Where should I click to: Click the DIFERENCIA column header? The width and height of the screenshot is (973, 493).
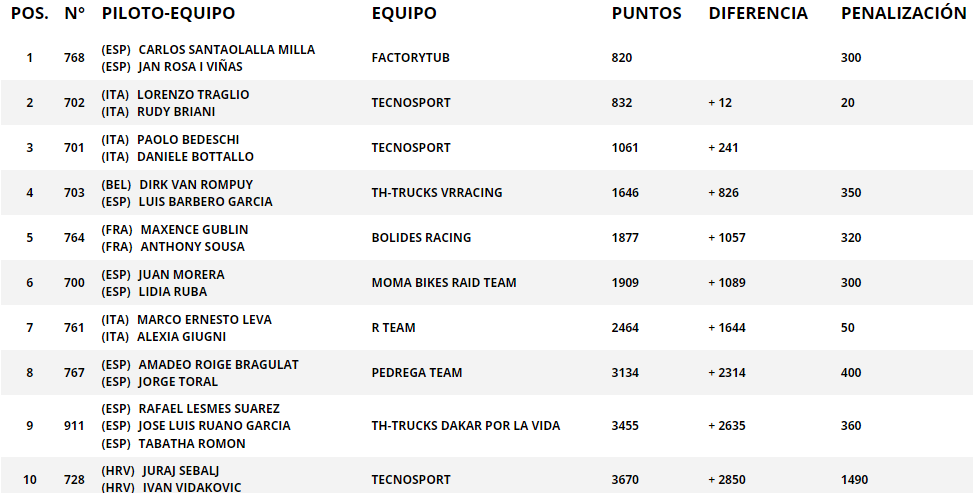point(758,13)
